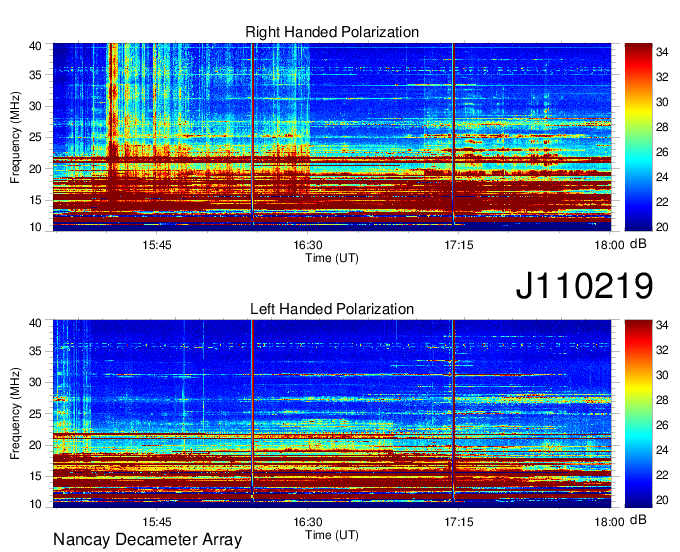Select the J110219 observation label
This screenshot has height=552, width=680.
point(584,285)
